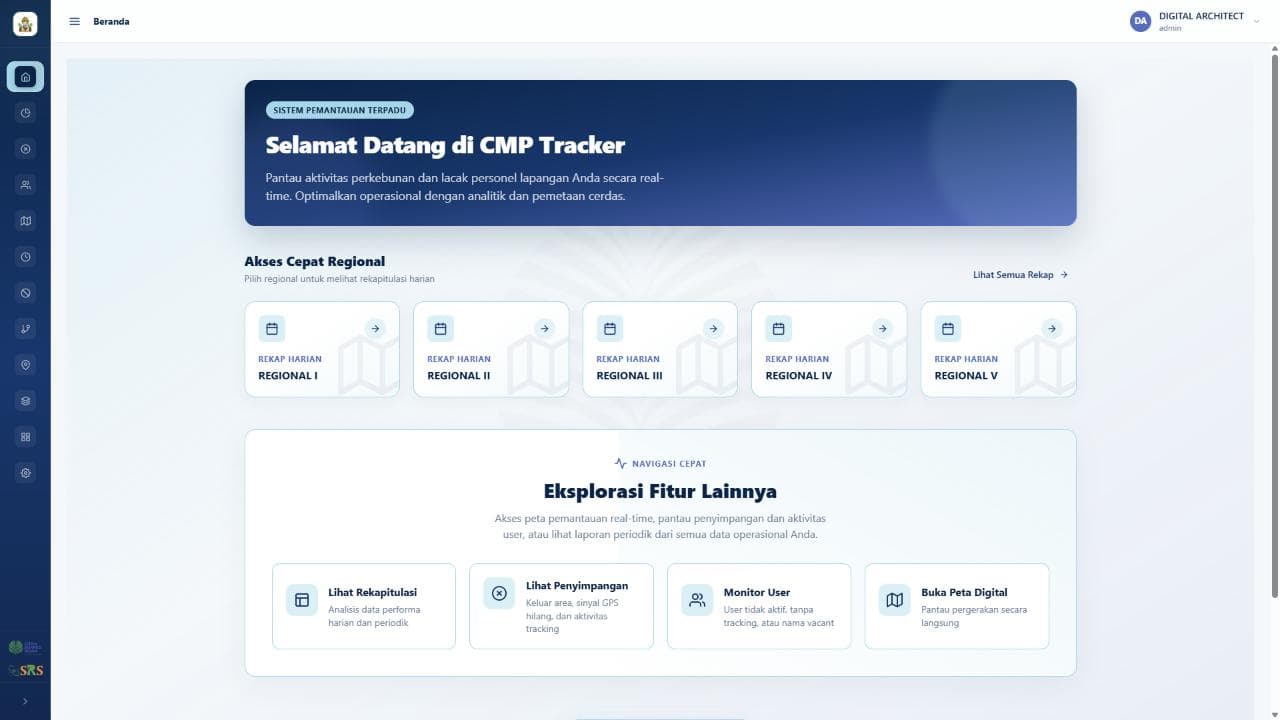The image size is (1280, 720).
Task: Open the grid squares icon in sidebar
Action: click(25, 437)
